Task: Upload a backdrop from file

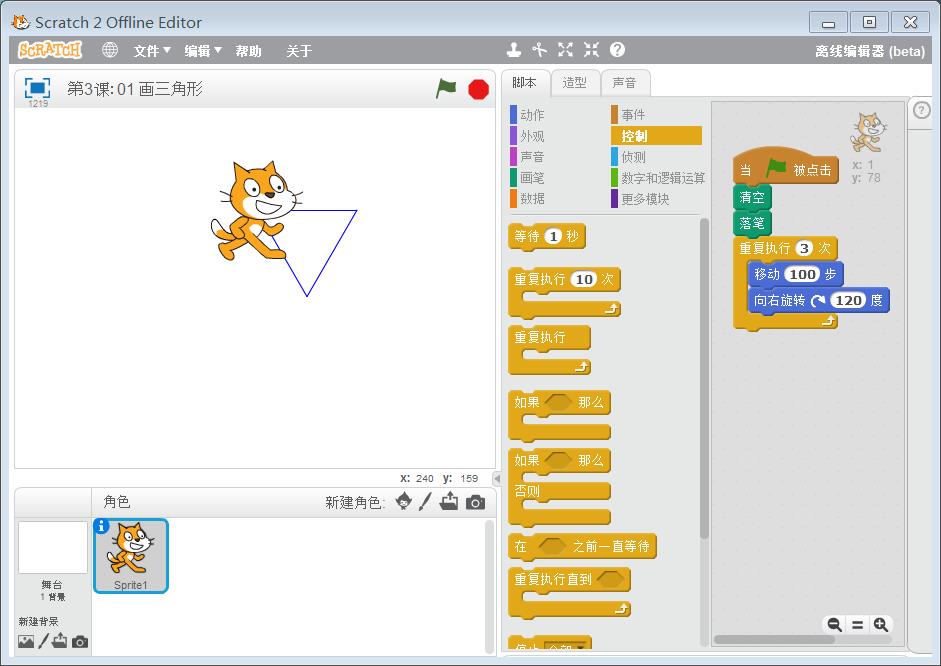Action: tap(59, 641)
